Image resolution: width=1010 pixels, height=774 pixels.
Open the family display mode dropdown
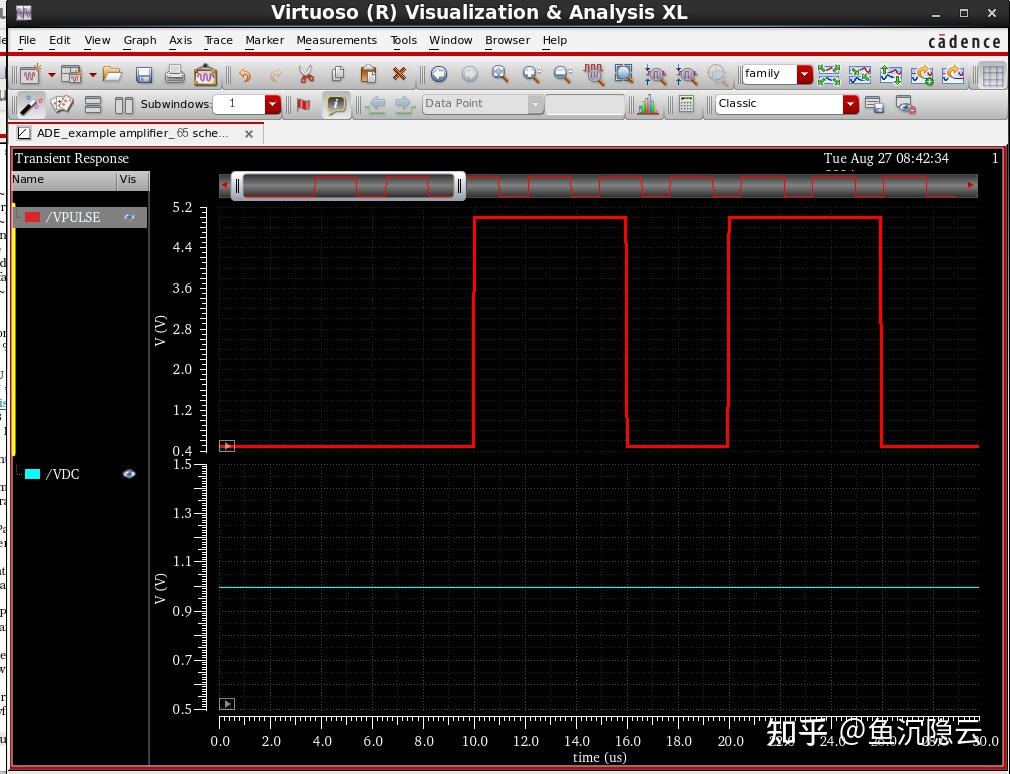pos(802,74)
